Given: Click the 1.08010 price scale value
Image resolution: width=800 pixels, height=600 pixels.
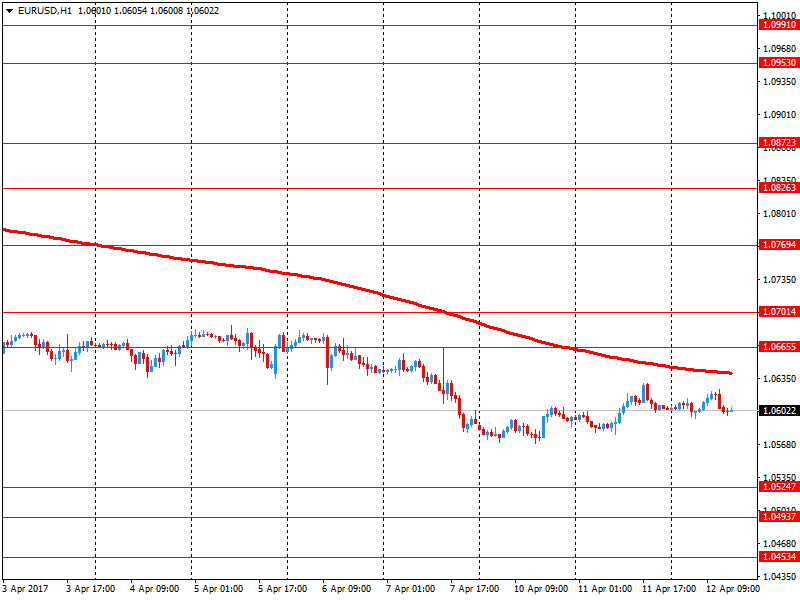Looking at the screenshot, I should [780, 214].
